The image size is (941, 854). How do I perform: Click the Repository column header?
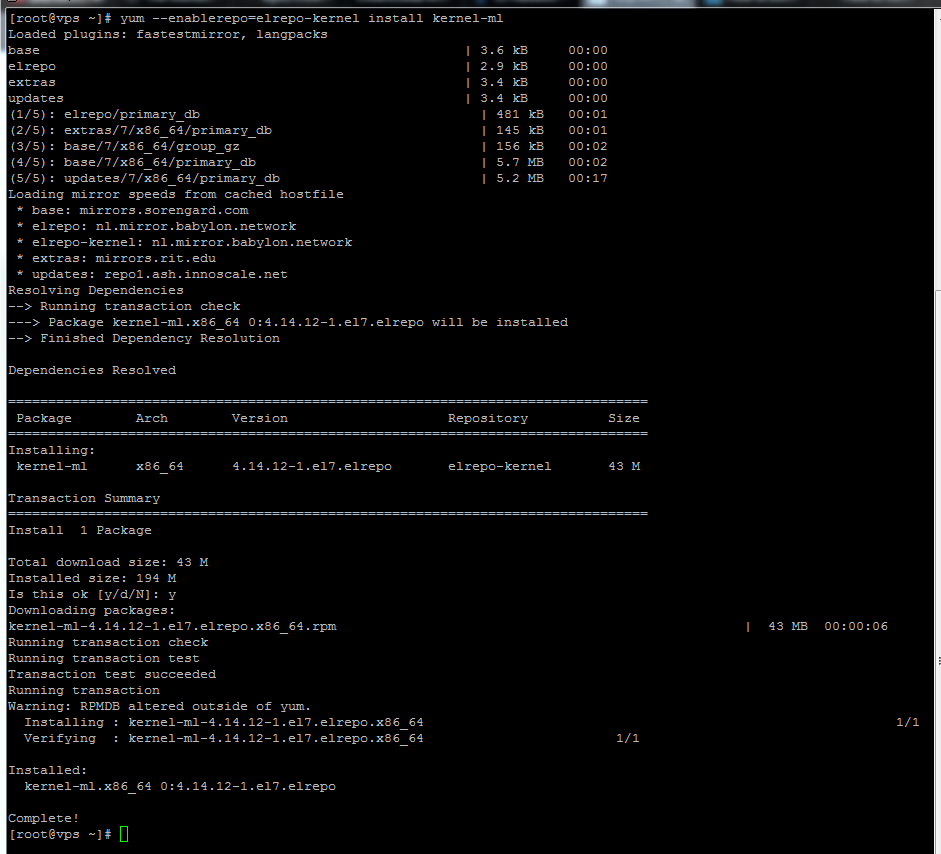coord(488,418)
